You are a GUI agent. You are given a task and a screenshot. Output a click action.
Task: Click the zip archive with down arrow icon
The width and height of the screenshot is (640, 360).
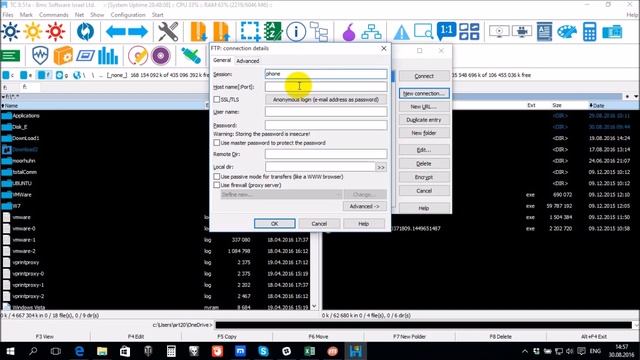[198, 31]
